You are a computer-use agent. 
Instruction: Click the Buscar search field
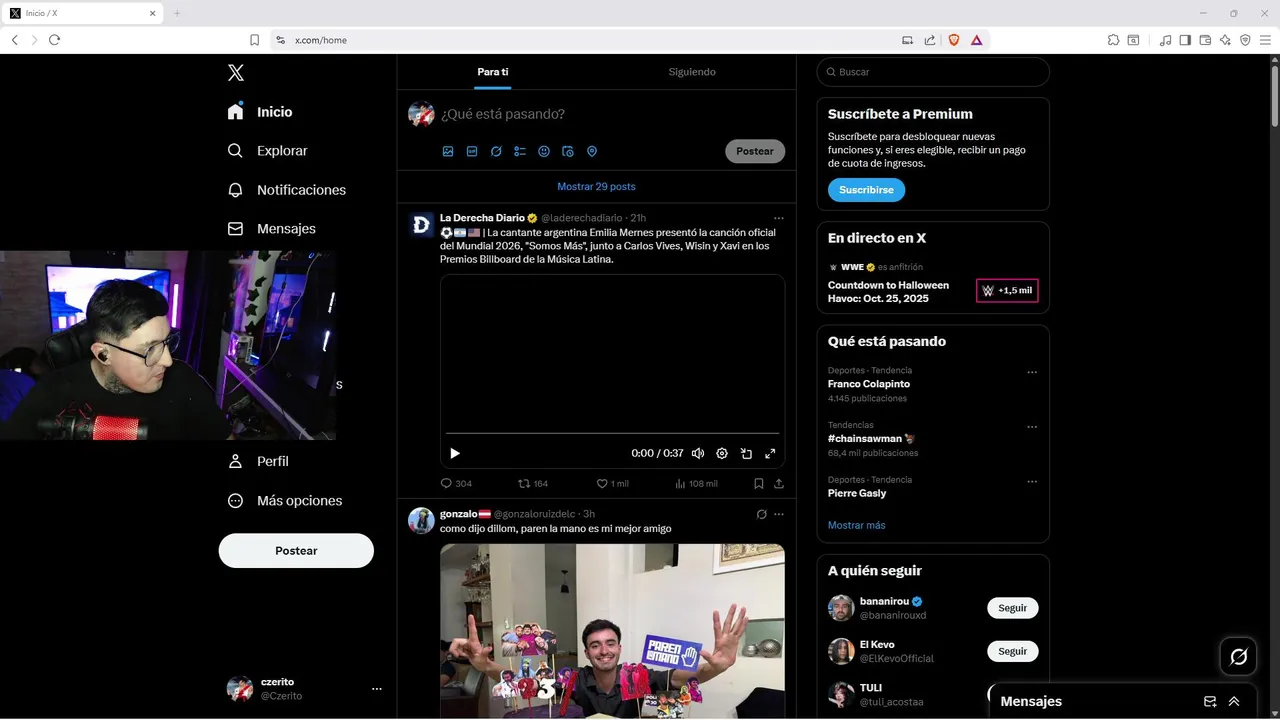[933, 72]
